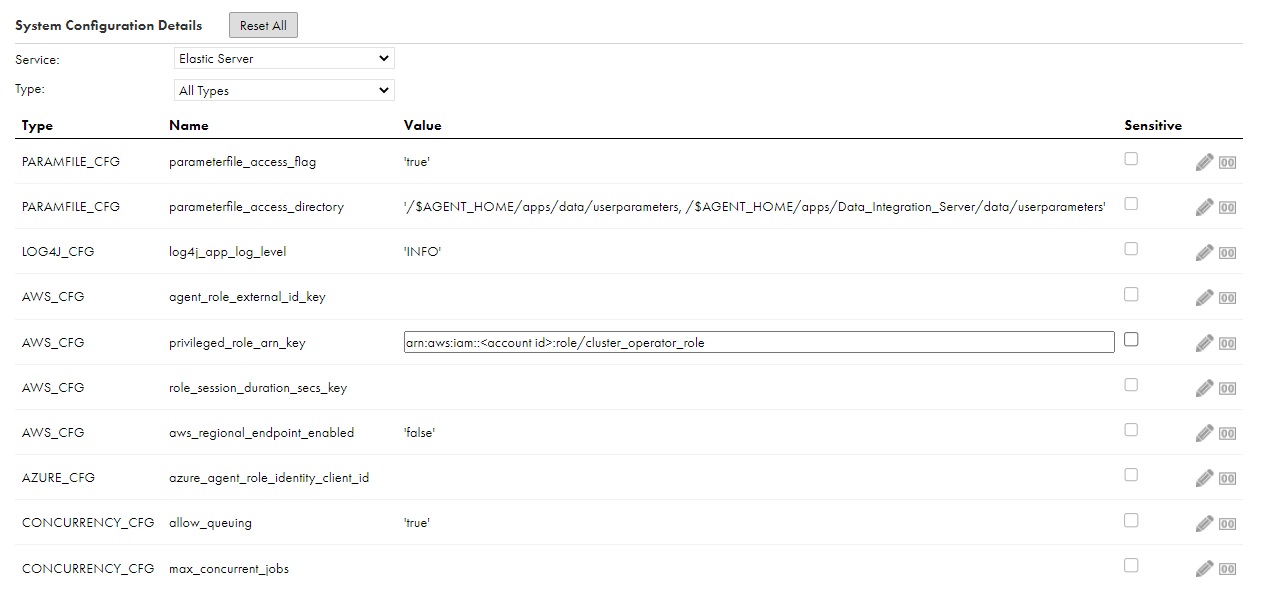Screen dimensions: 1261x598
Task: Click reset icon for role_session_duration_secs_key
Action: (1227, 388)
